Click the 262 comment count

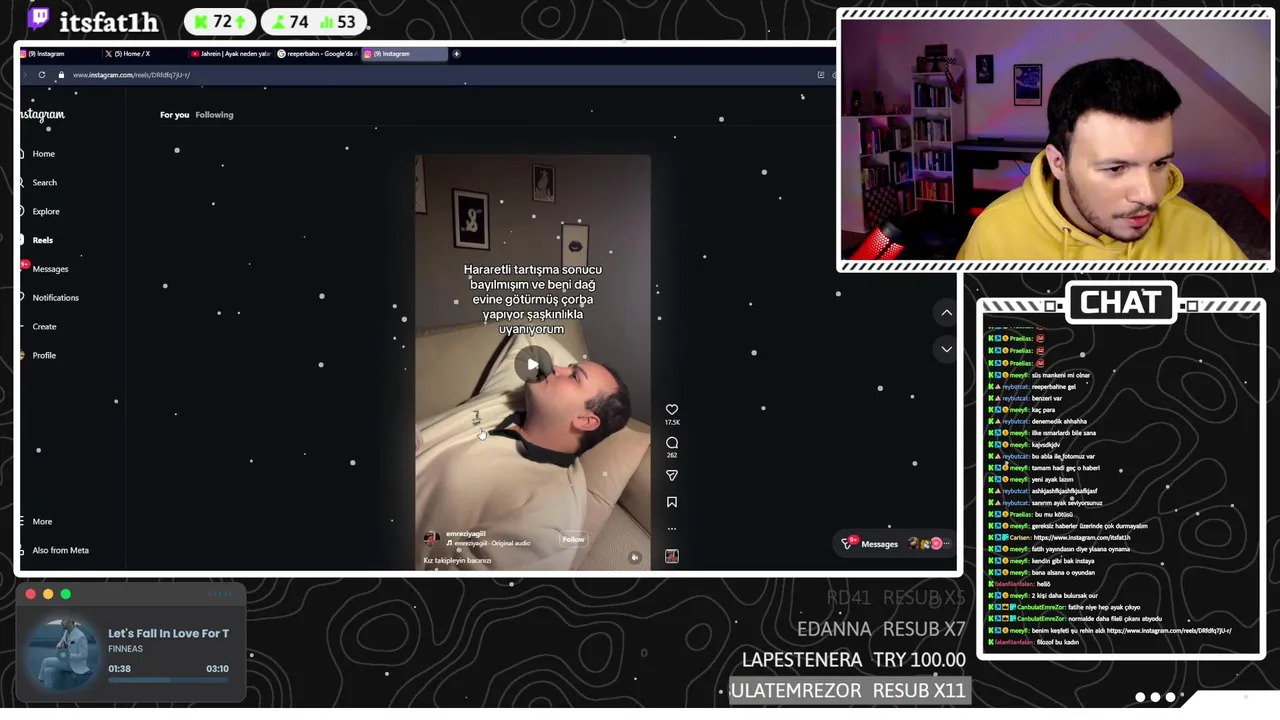(x=672, y=456)
